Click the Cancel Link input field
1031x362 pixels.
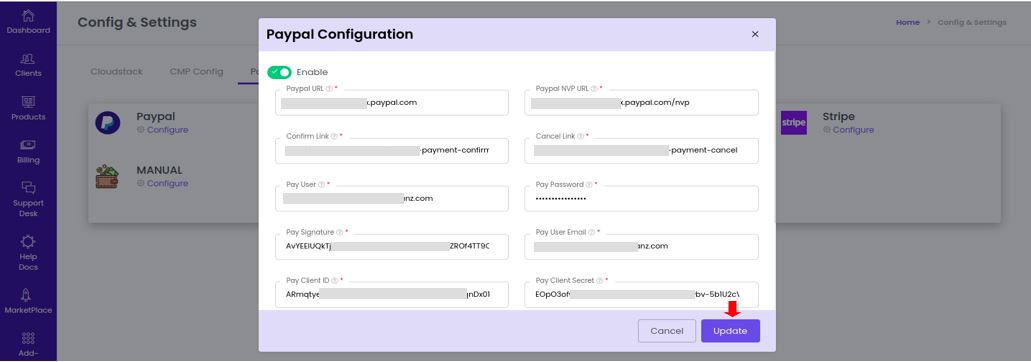(x=641, y=150)
